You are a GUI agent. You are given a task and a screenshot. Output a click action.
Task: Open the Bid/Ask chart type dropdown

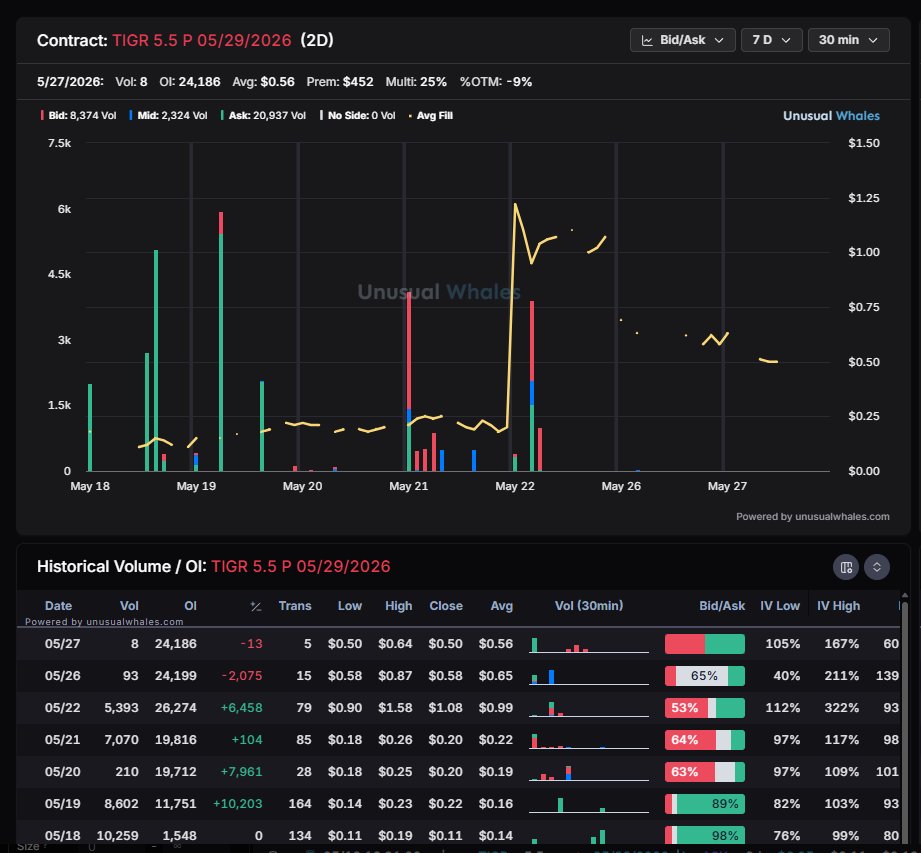click(x=683, y=40)
